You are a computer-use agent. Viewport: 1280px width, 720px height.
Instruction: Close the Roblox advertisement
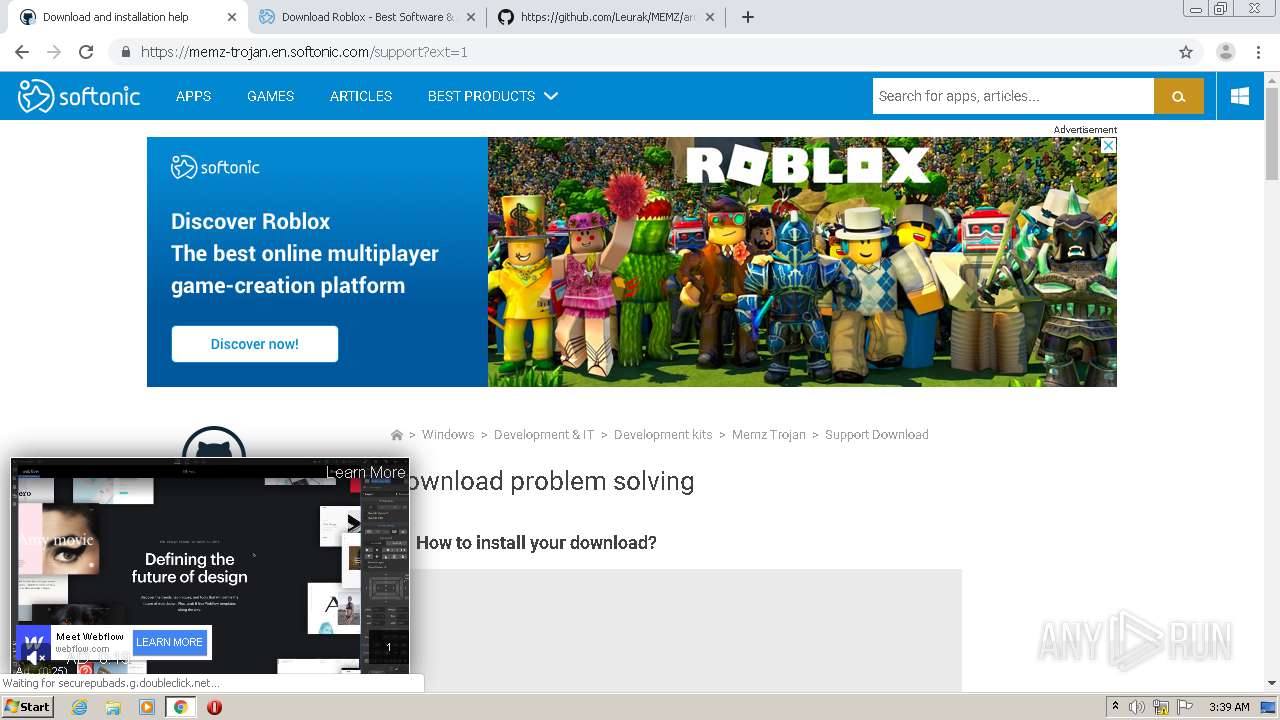(1108, 145)
